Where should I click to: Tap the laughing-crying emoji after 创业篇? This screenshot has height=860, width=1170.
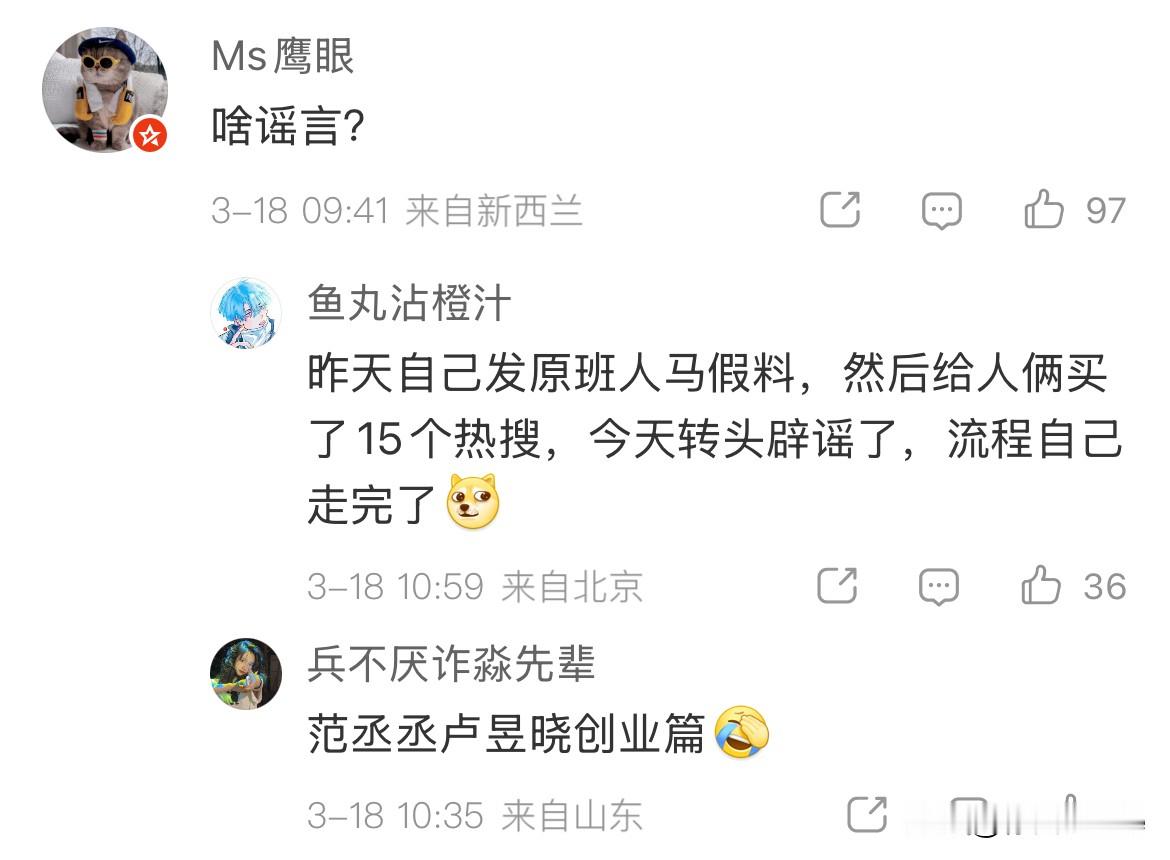(x=741, y=732)
